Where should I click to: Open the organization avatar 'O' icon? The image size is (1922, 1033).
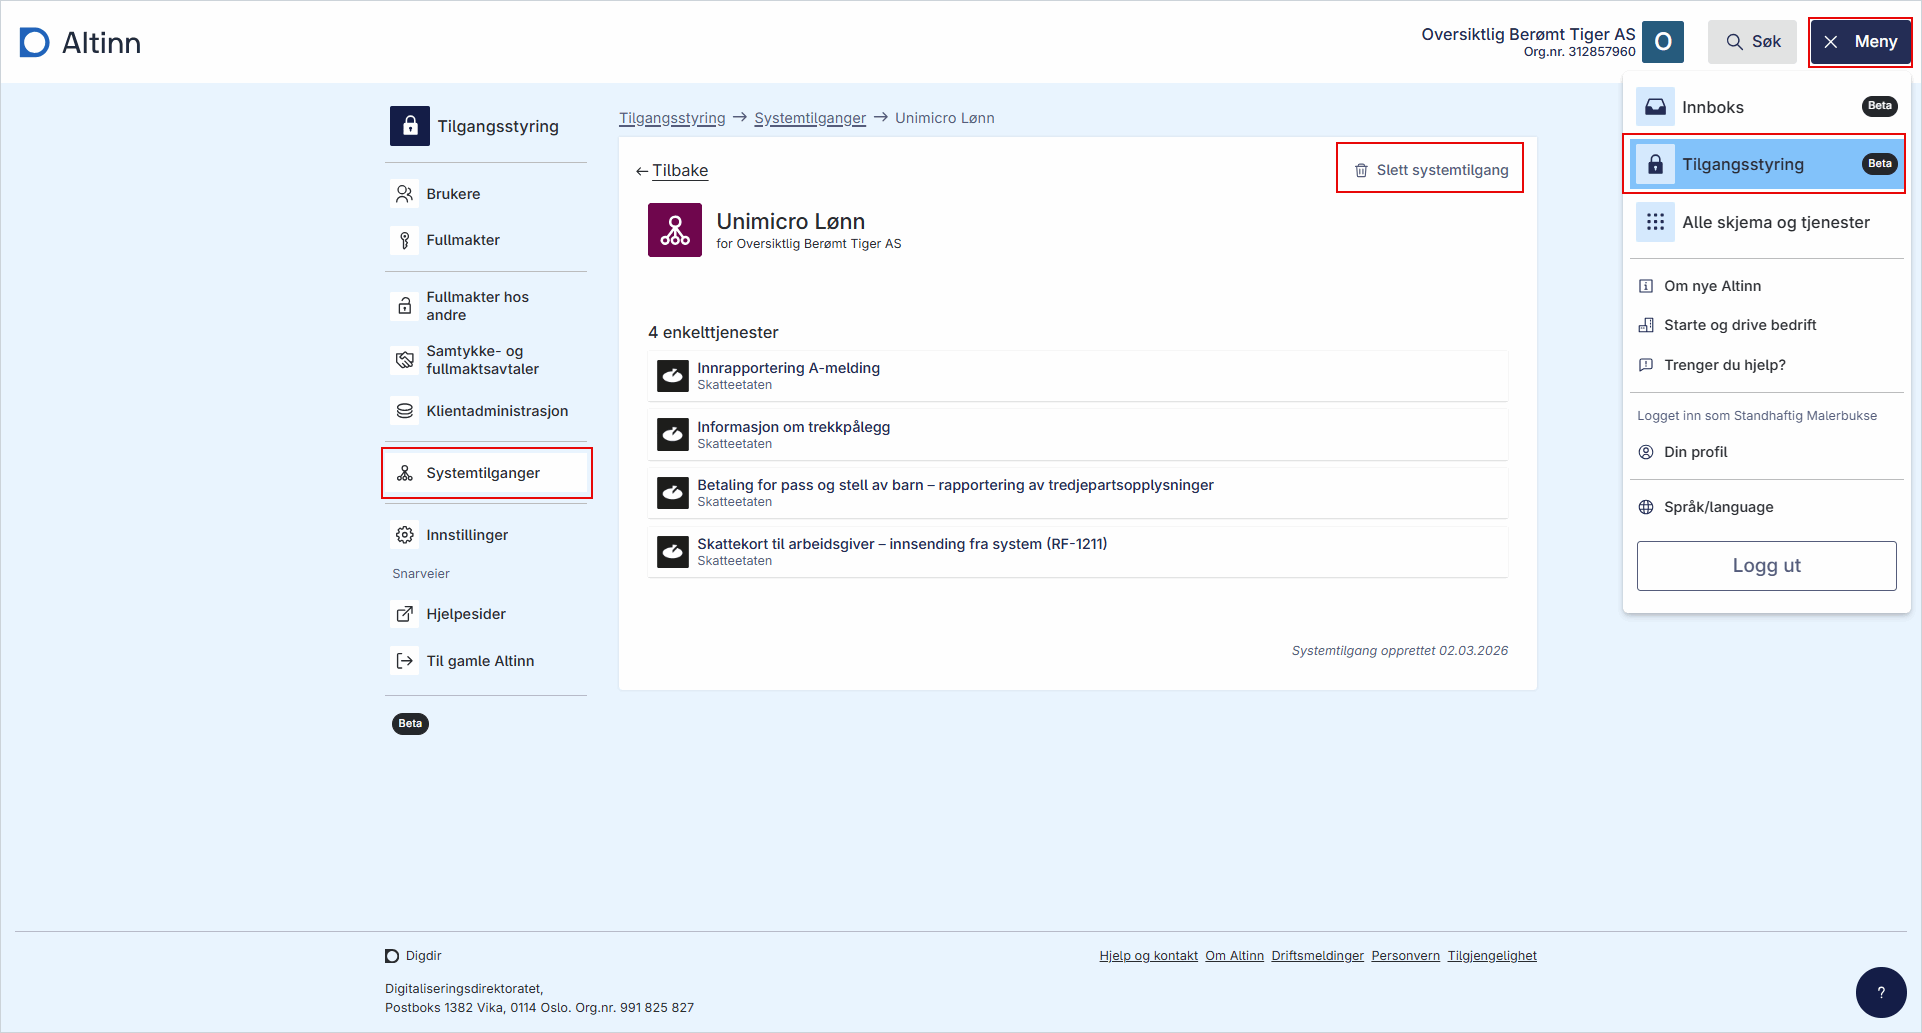click(x=1662, y=42)
